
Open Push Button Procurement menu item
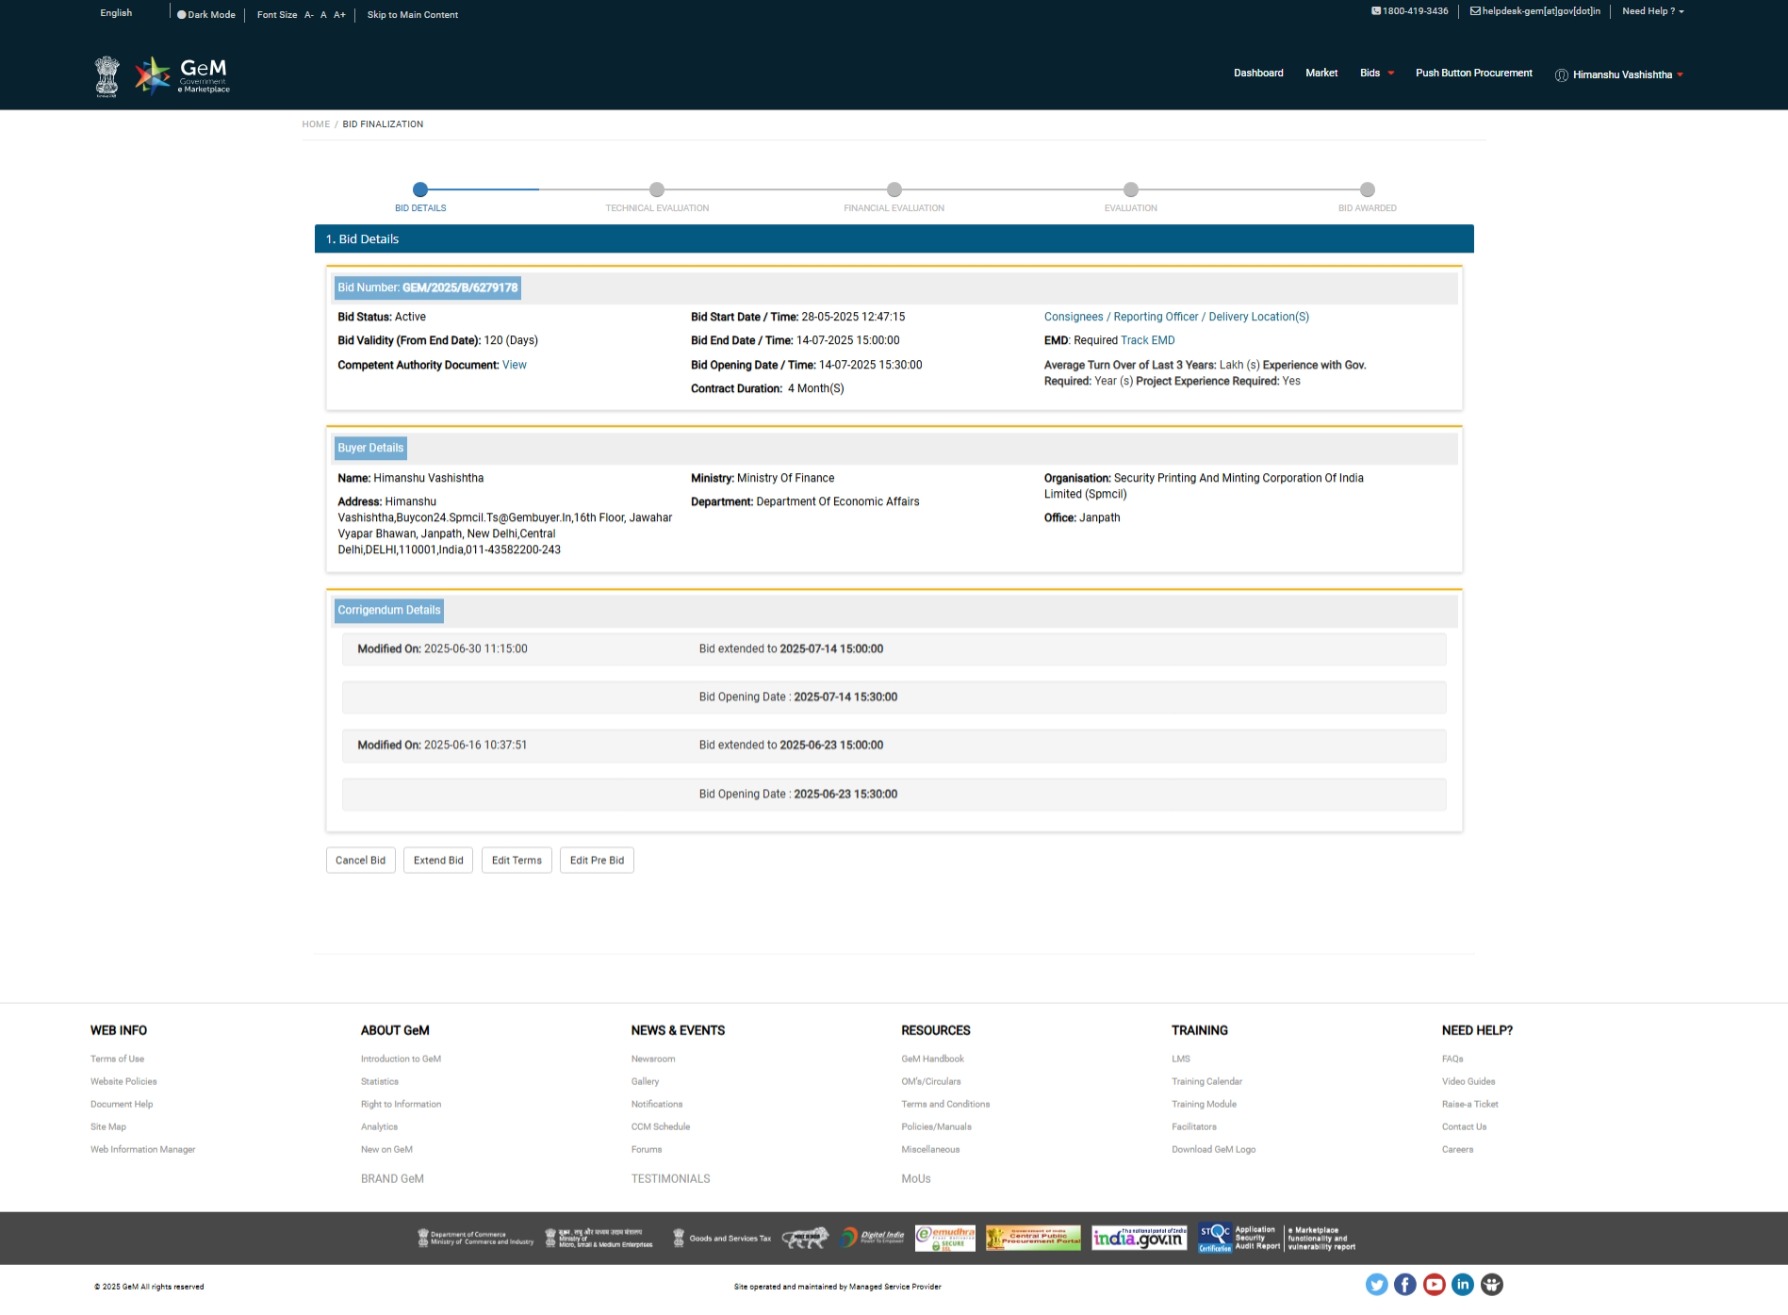pos(1473,73)
